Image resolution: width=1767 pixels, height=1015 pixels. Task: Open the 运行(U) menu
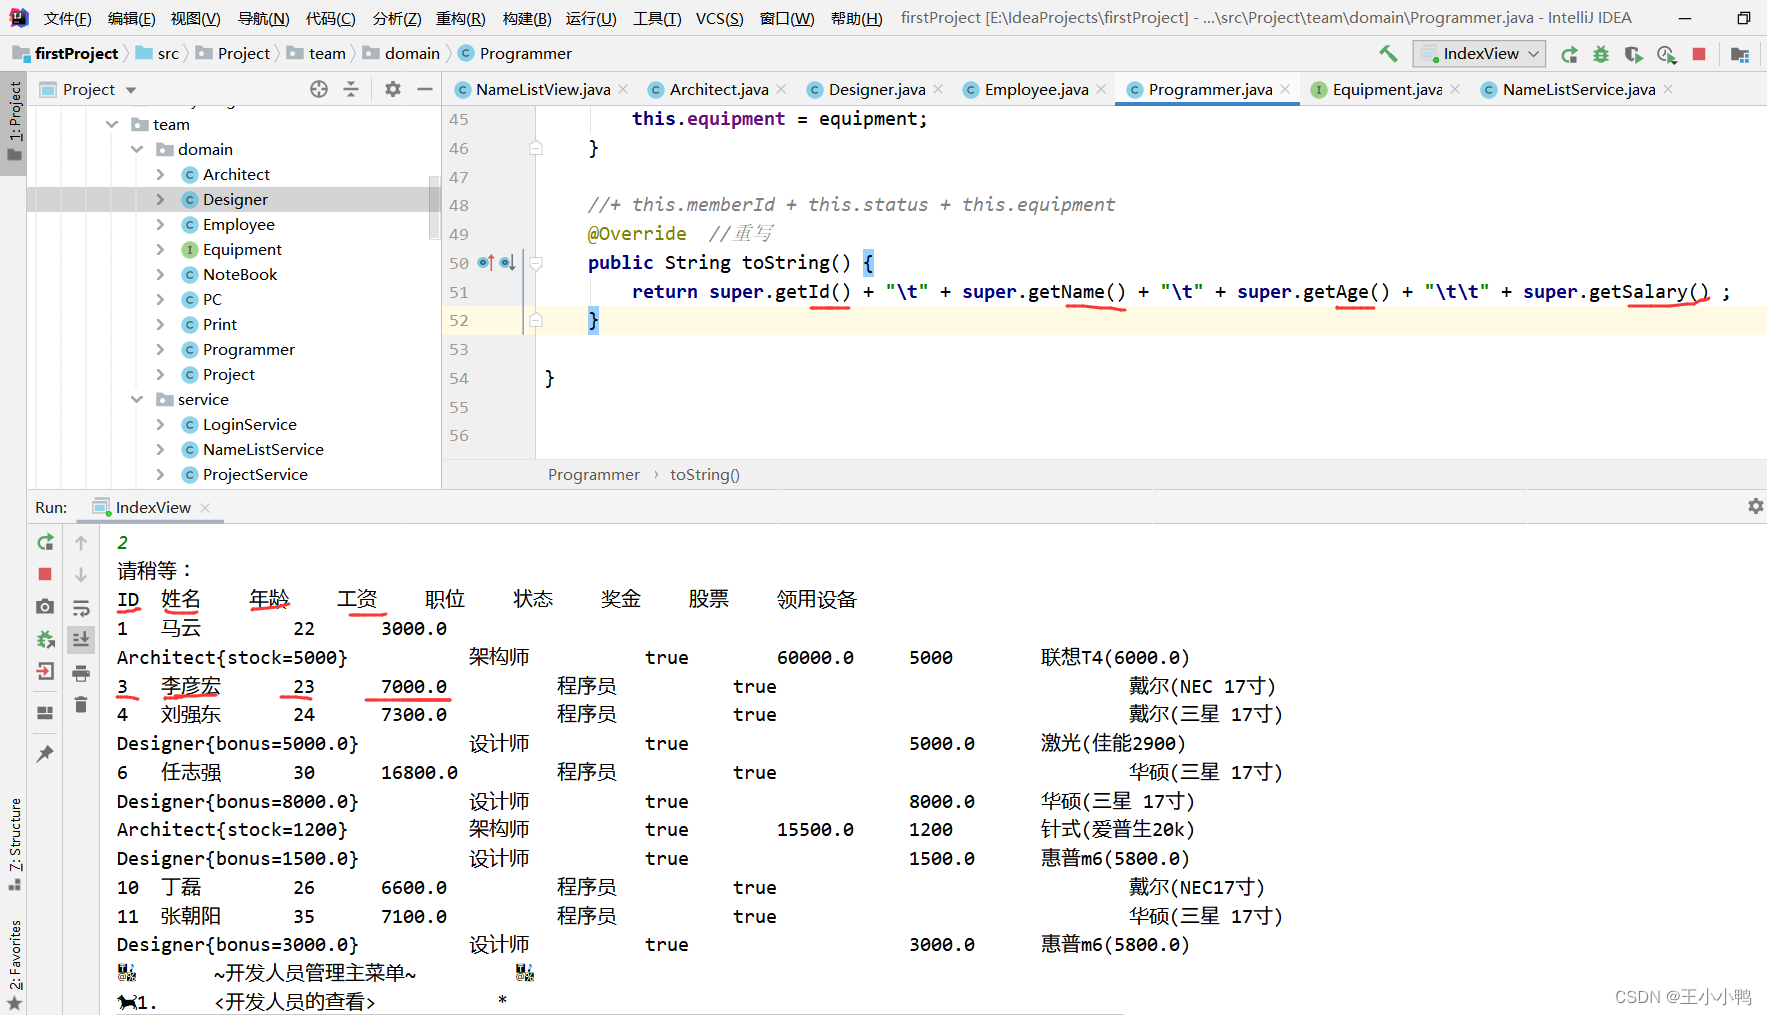pyautogui.click(x=591, y=18)
